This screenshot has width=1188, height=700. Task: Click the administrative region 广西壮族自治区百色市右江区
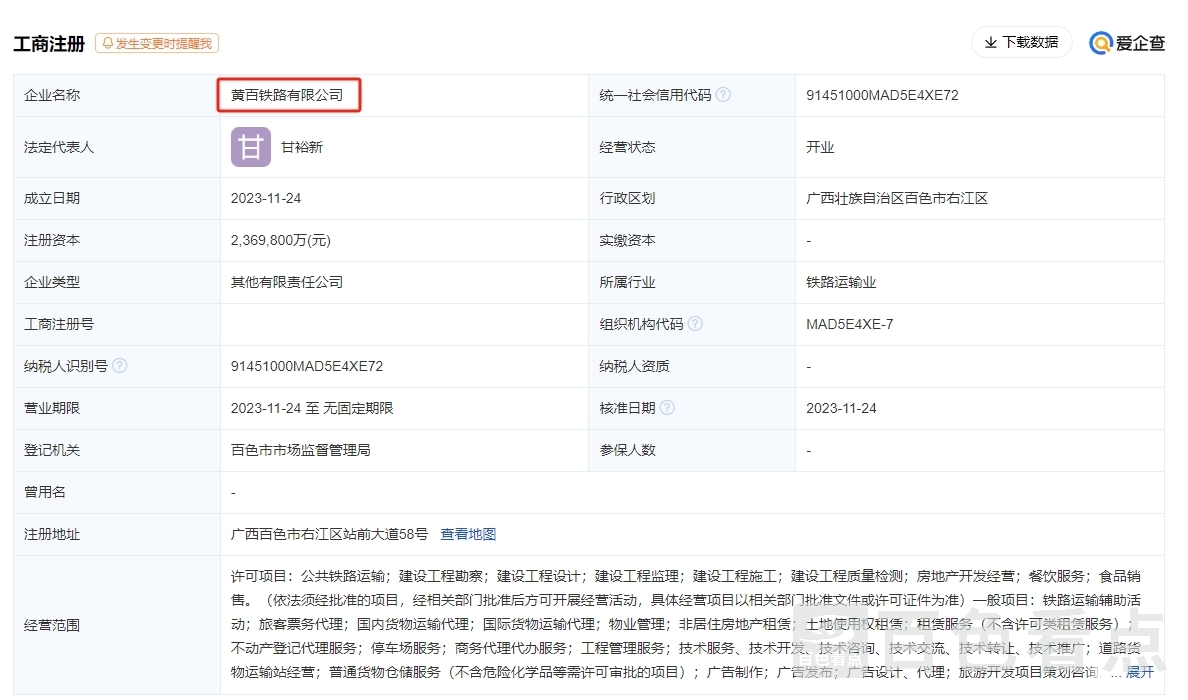coord(897,198)
